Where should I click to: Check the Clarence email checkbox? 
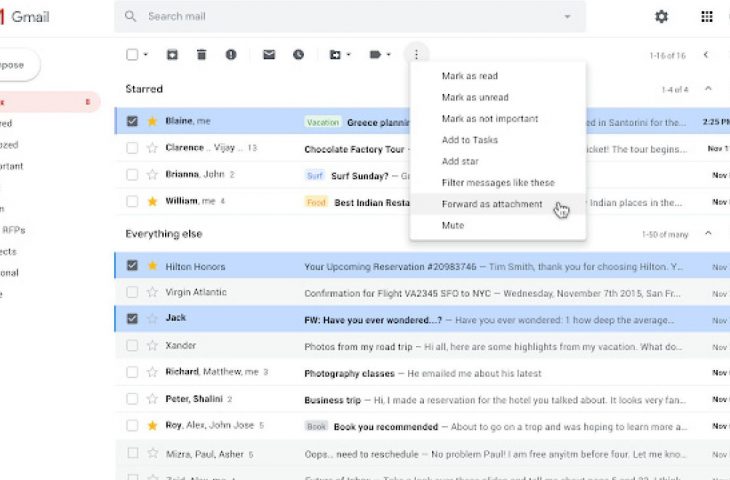132,148
